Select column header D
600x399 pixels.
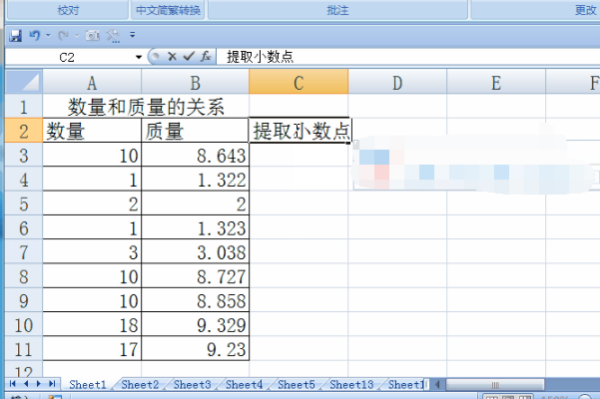click(397, 82)
